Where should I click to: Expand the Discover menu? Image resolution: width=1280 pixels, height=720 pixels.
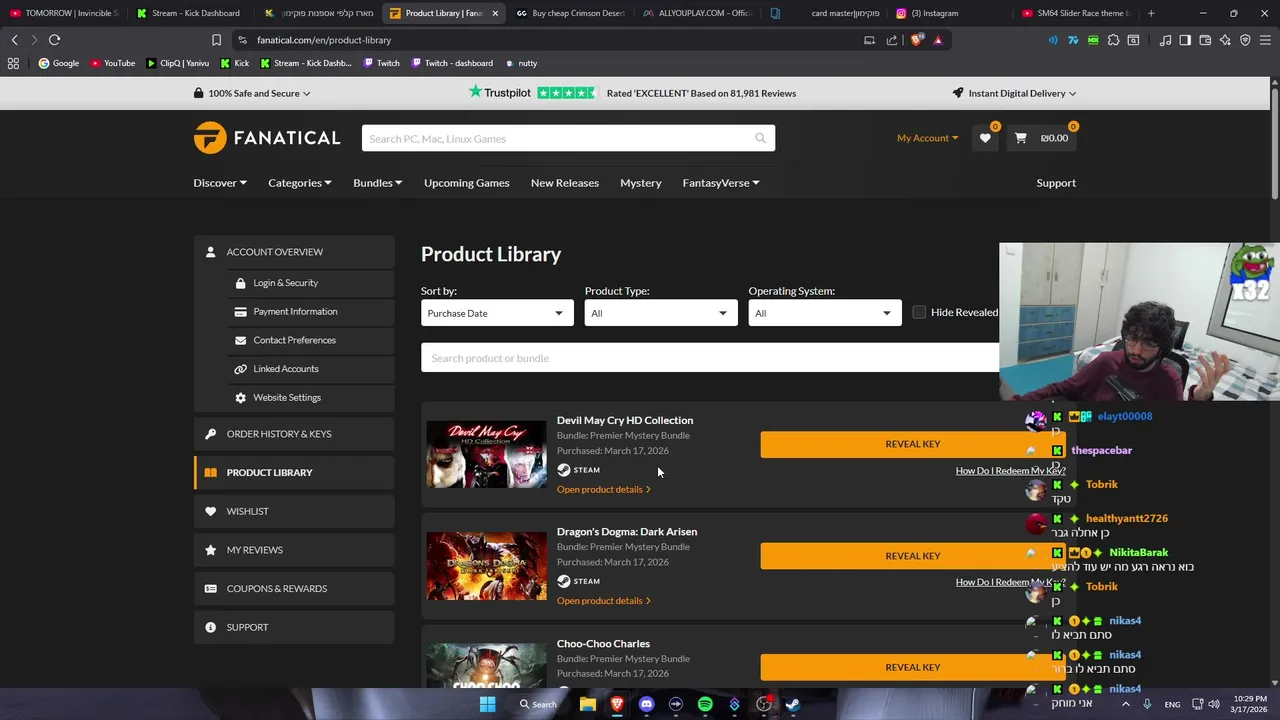(x=220, y=183)
